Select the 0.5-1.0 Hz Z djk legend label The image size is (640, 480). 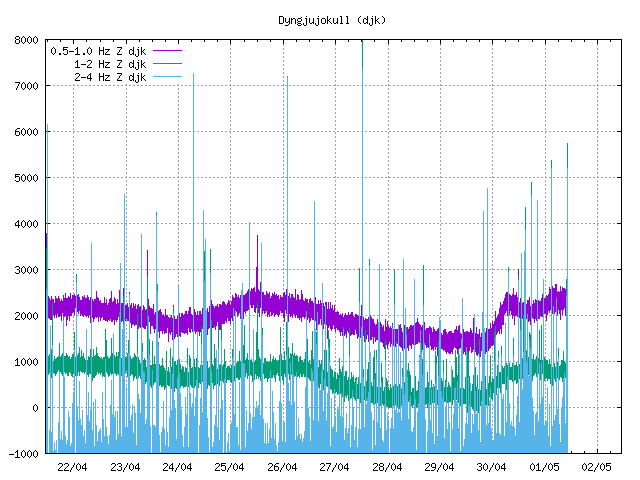98,51
